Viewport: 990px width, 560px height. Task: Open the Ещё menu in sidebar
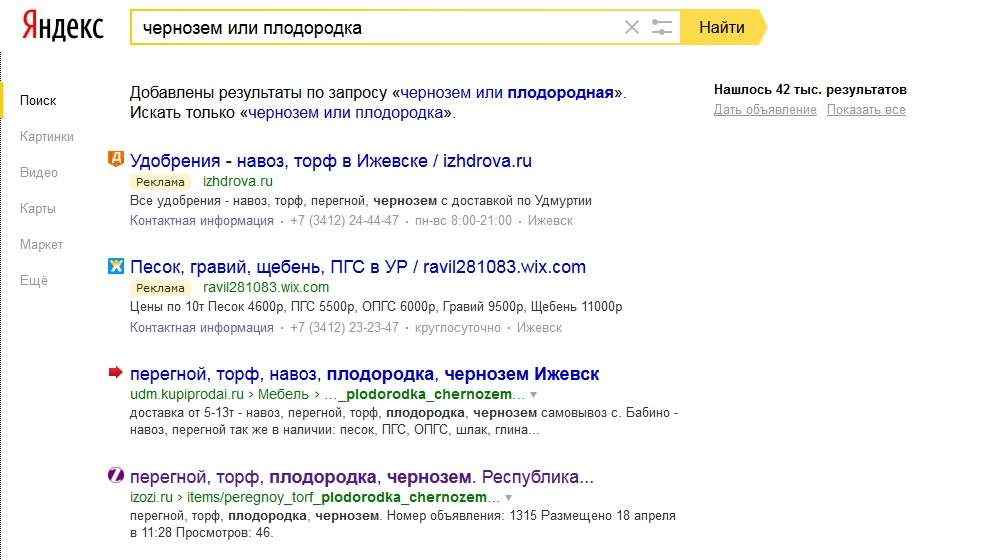tap(33, 280)
